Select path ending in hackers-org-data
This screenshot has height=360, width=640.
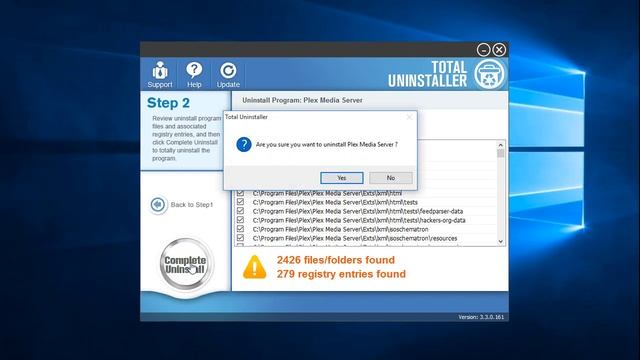click(x=359, y=220)
